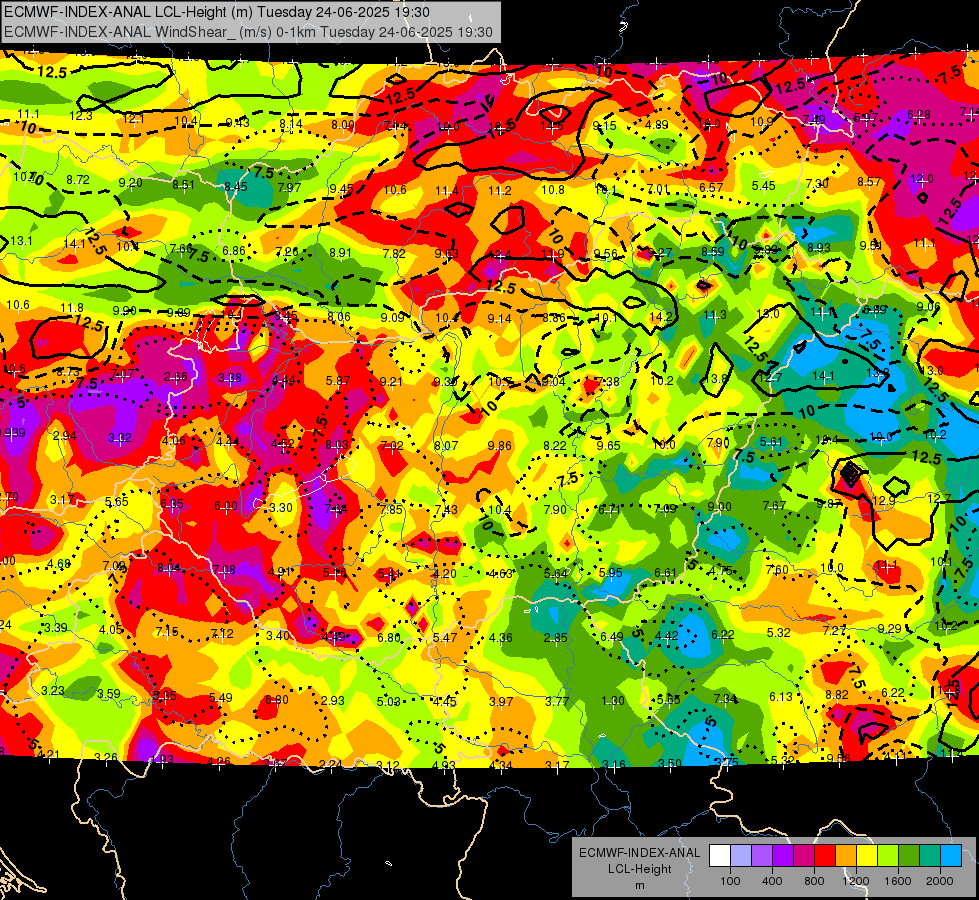The image size is (979, 900).
Task: Click the map value '8.82'
Action: coord(837,695)
